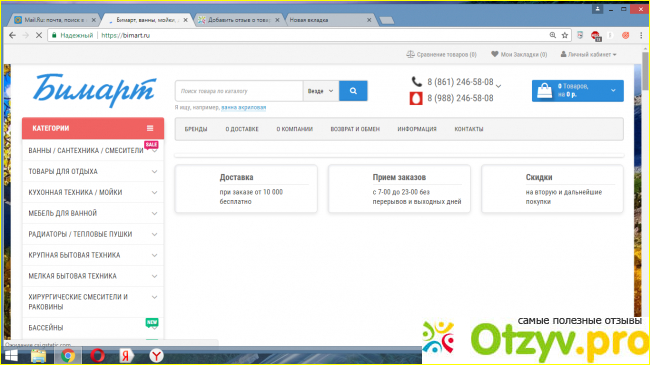Open the Chrome three-dot menu

click(641, 36)
